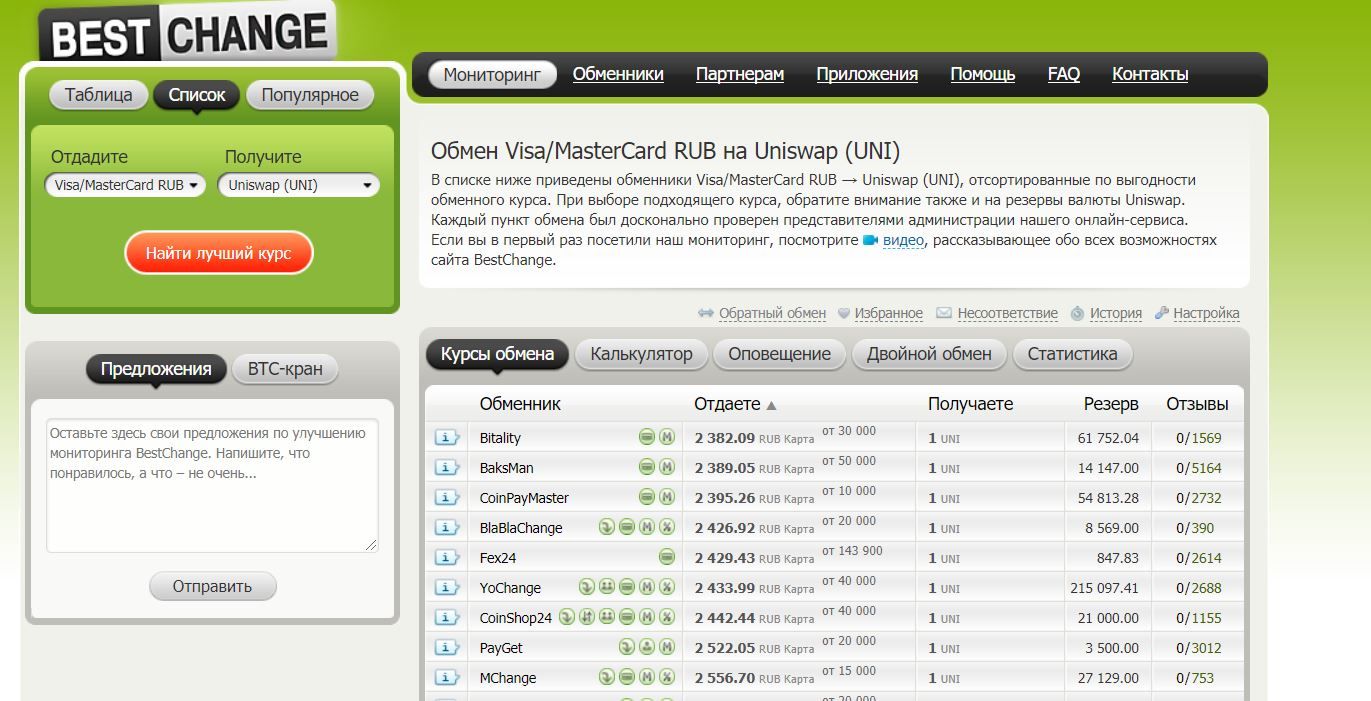
Task: Click the card icon in Bitality row
Action: click(647, 437)
